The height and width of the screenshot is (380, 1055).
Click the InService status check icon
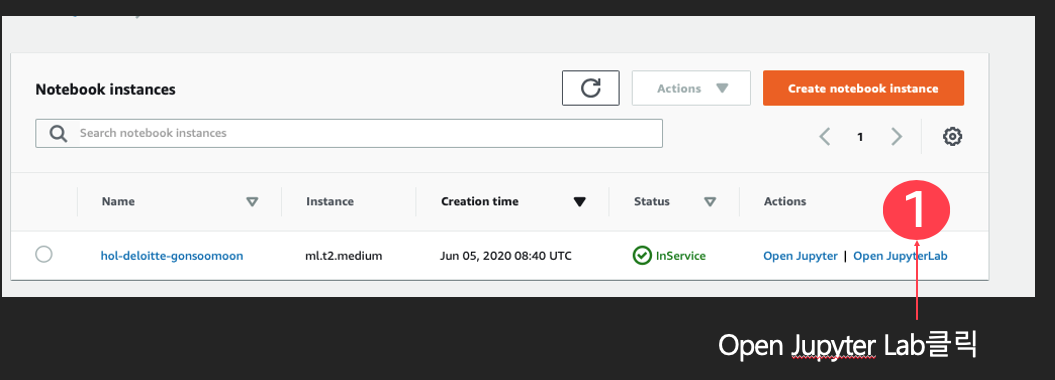[x=643, y=256]
